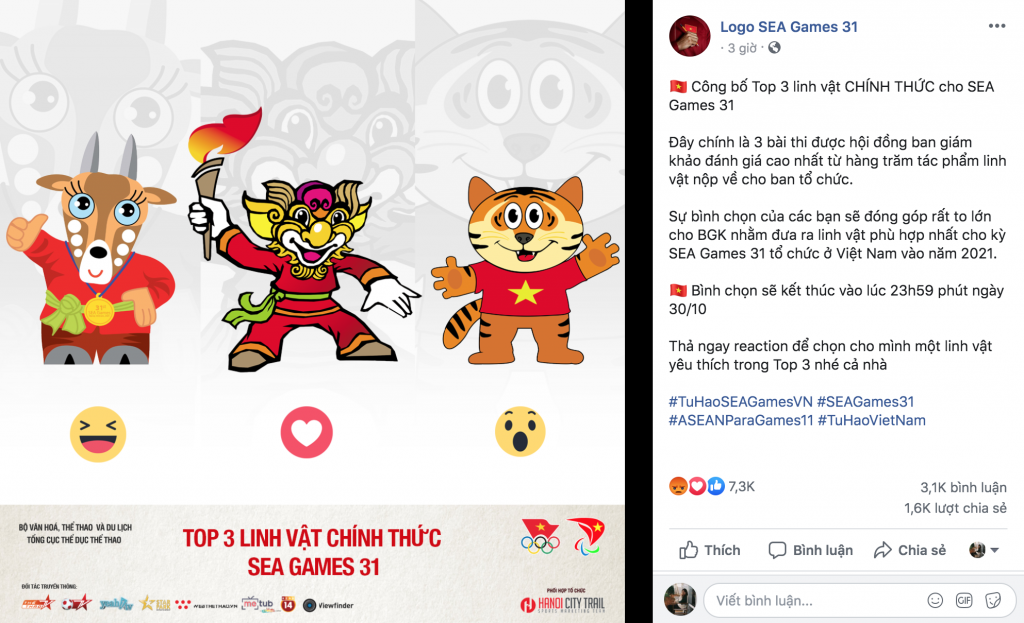Open hashtag #SEAGames31
1024x623 pixels.
865,402
